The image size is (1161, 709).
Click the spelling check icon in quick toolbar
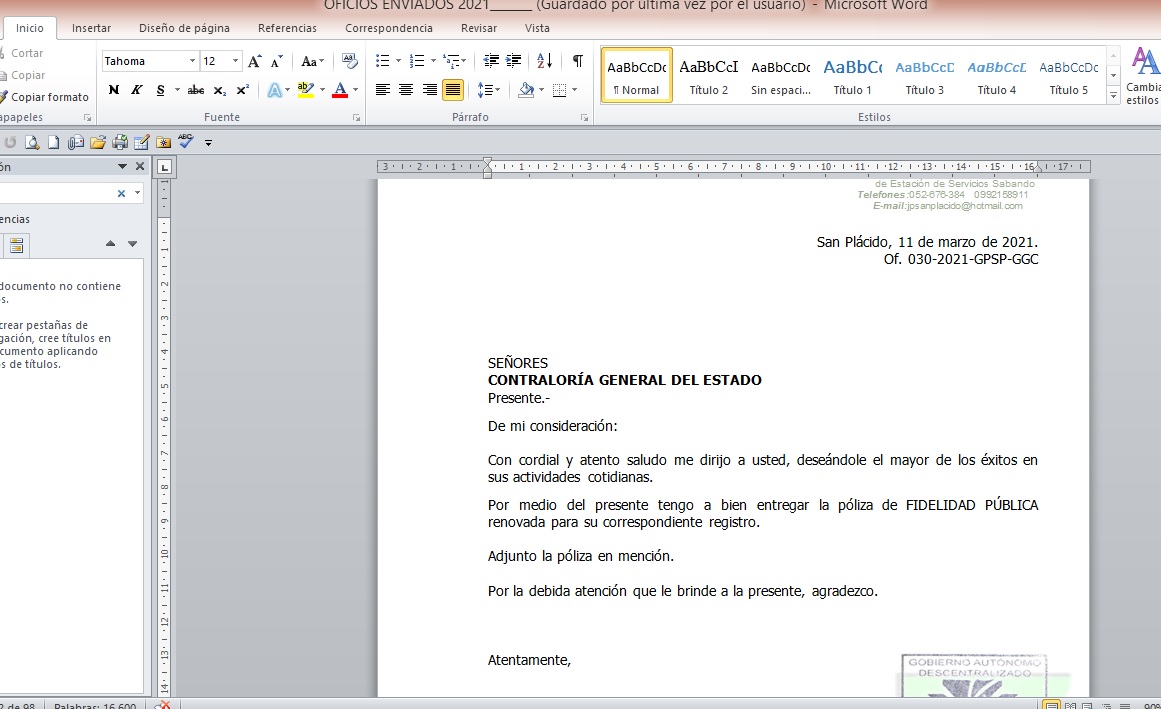[186, 141]
